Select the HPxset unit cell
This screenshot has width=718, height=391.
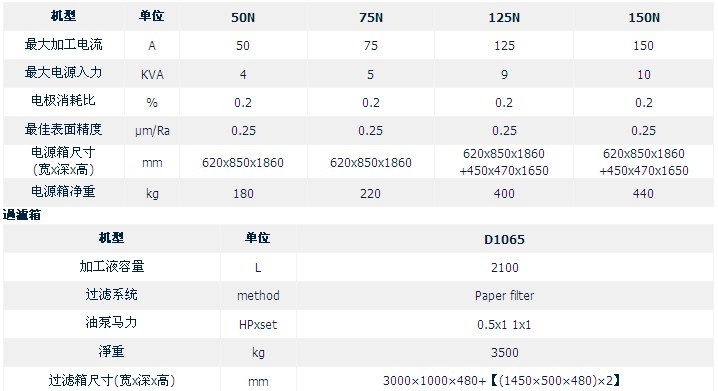258,325
